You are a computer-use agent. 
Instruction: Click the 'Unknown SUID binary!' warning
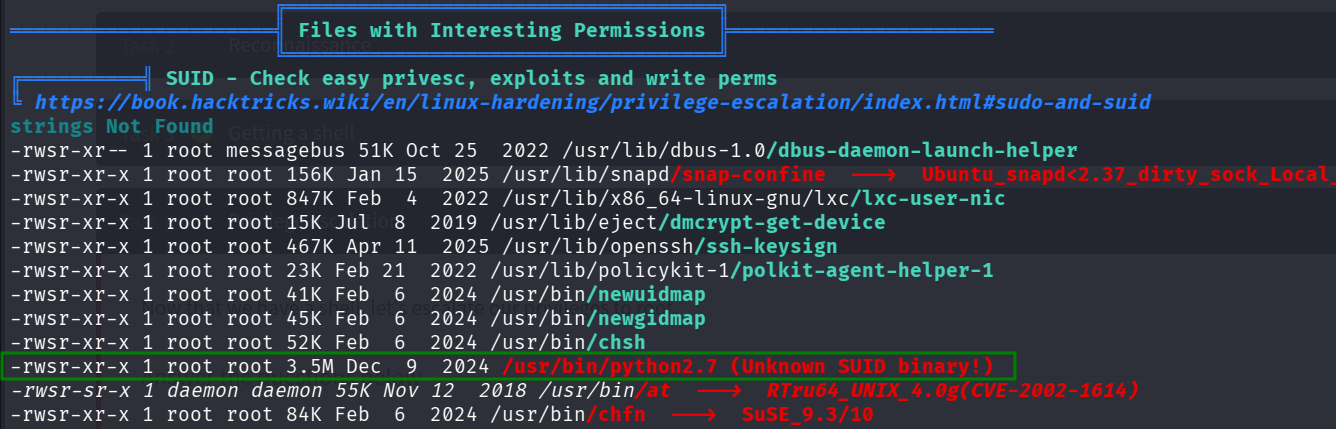pos(862,366)
